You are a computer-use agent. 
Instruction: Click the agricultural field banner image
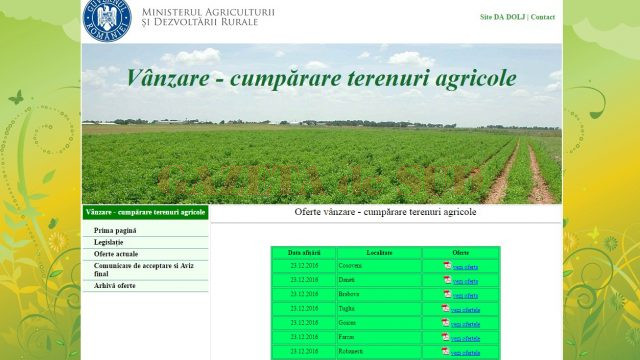(x=322, y=124)
